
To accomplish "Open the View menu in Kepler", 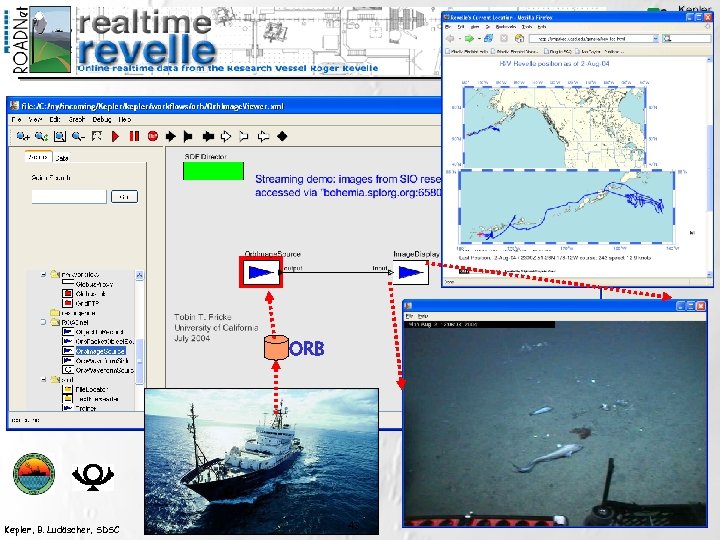I will [x=35, y=119].
